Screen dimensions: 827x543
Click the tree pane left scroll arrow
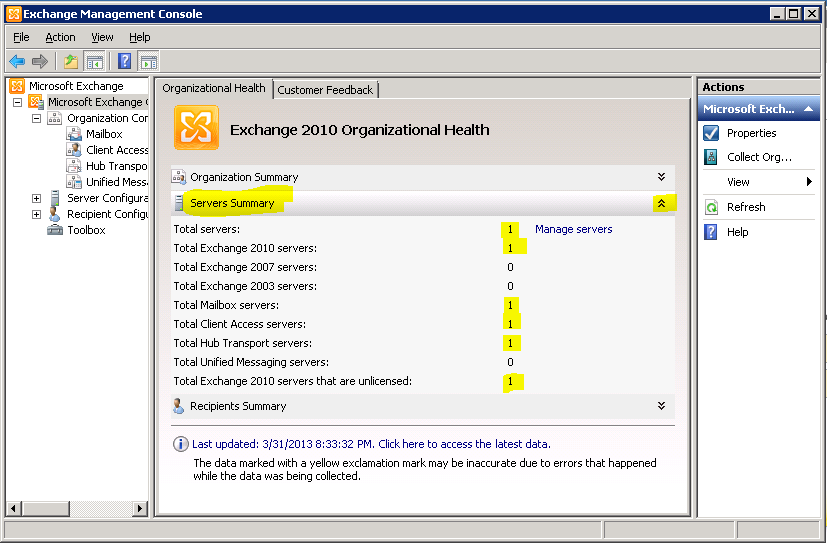(x=14, y=509)
